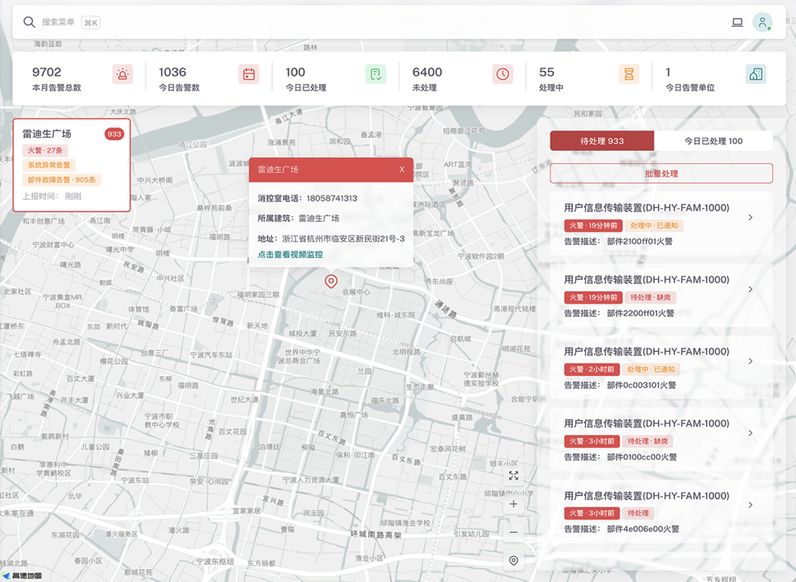Click the red location pin on map
This screenshot has width=796, height=582.
coord(331,281)
